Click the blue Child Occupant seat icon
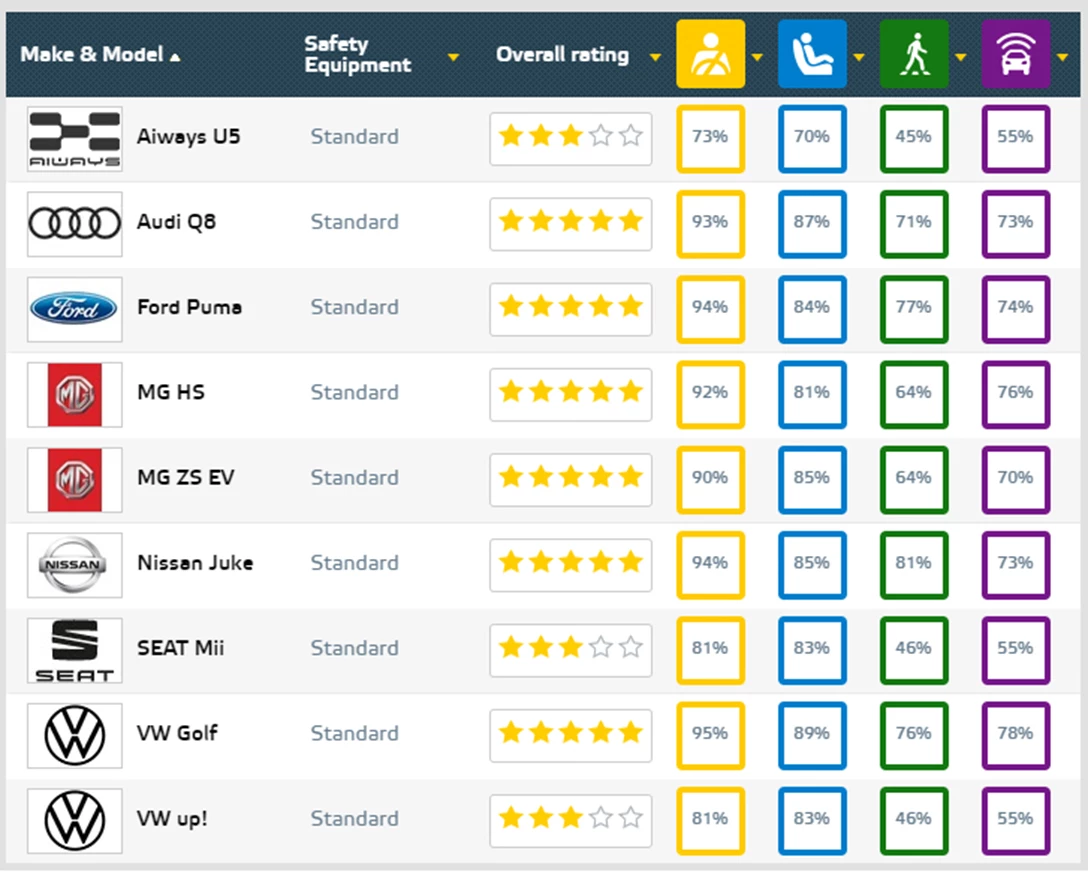The width and height of the screenshot is (1088, 872). coord(812,54)
